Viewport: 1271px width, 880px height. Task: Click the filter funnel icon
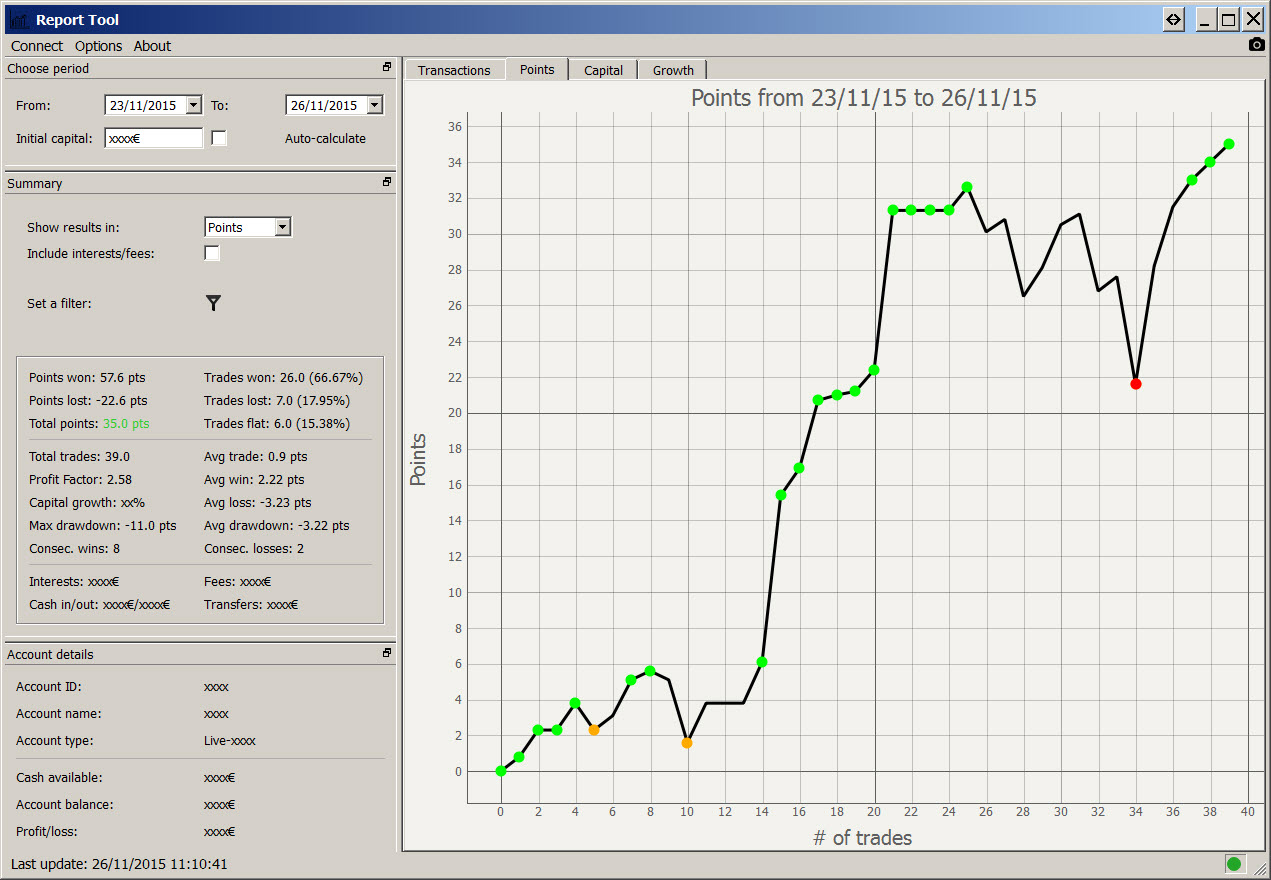(x=213, y=303)
